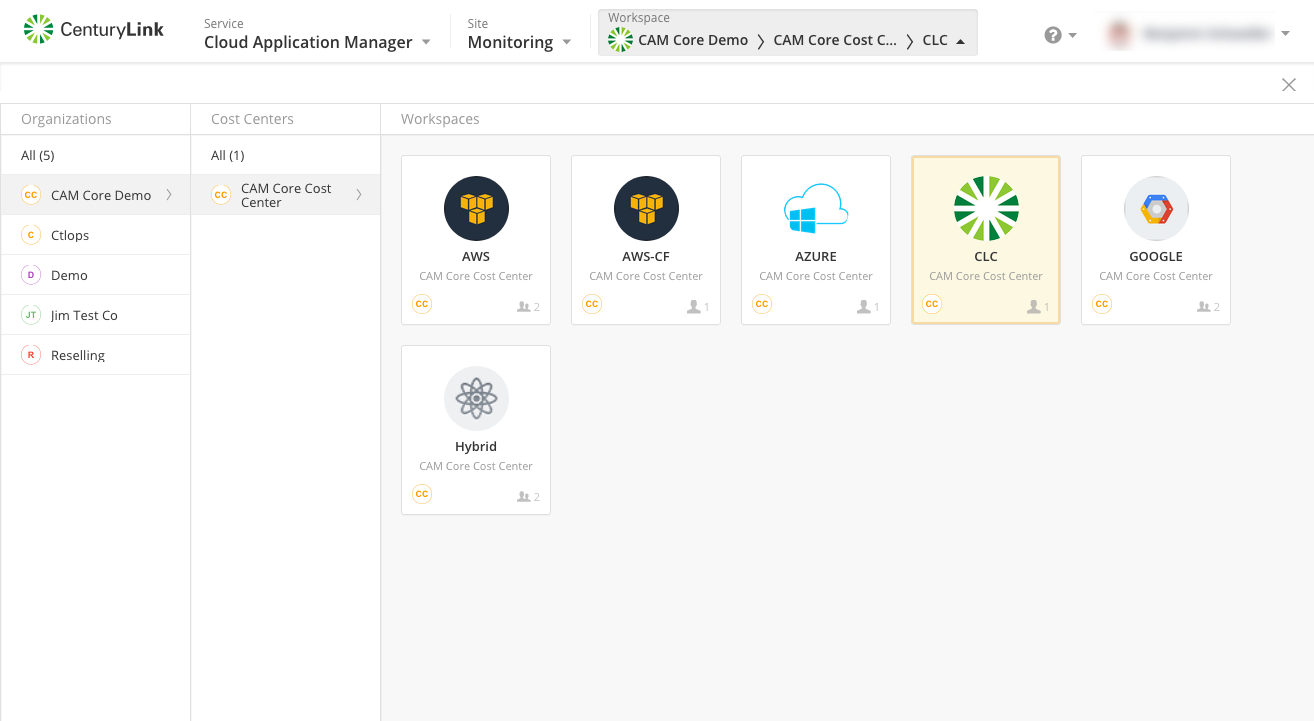Click Cost Centers column header
Viewport: 1314px width, 721px height.
252,119
